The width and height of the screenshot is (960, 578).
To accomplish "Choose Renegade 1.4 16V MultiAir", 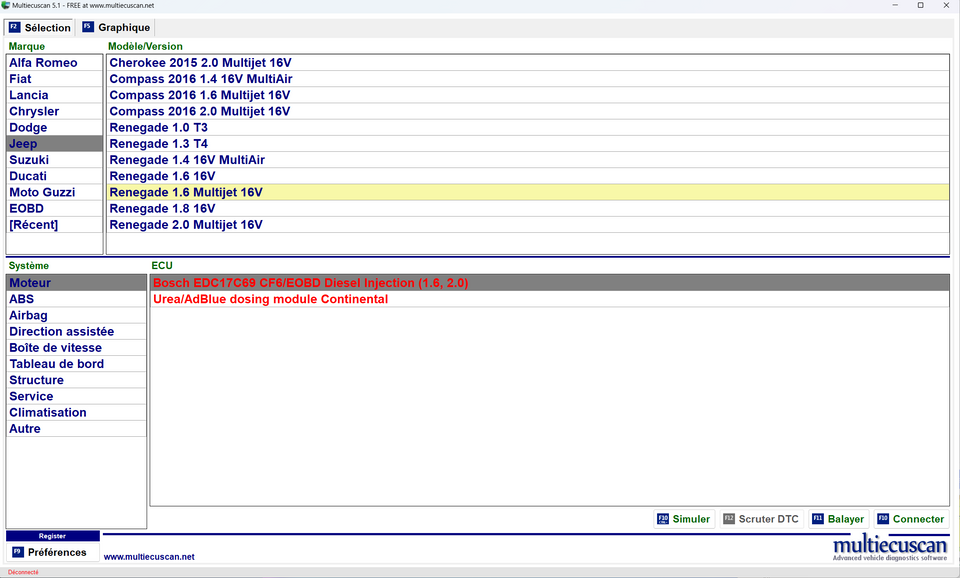I will [528, 160].
